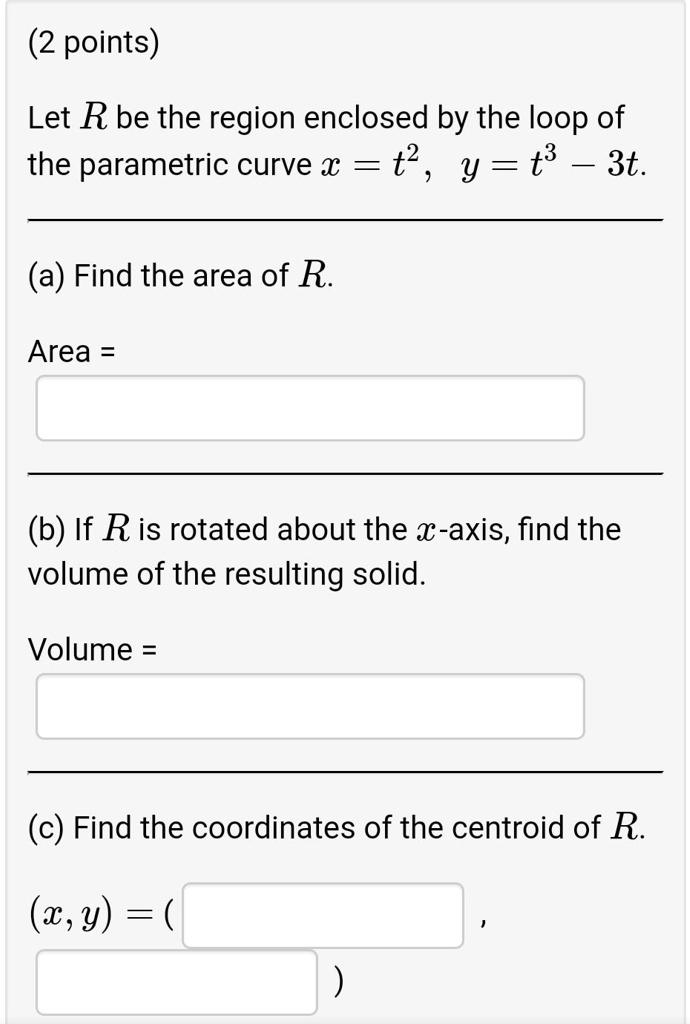Click the part (b) rotation question text
Viewport: 690px width, 1024px height.
(322, 550)
